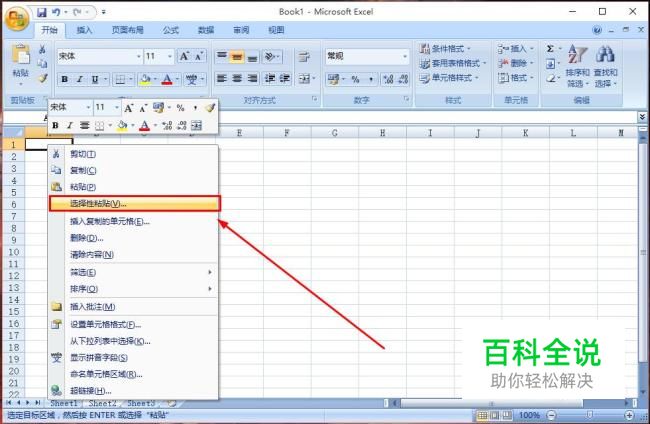The image size is (650, 424).
Task: Click the ribbon Align Text Left icon
Action: tap(222, 78)
